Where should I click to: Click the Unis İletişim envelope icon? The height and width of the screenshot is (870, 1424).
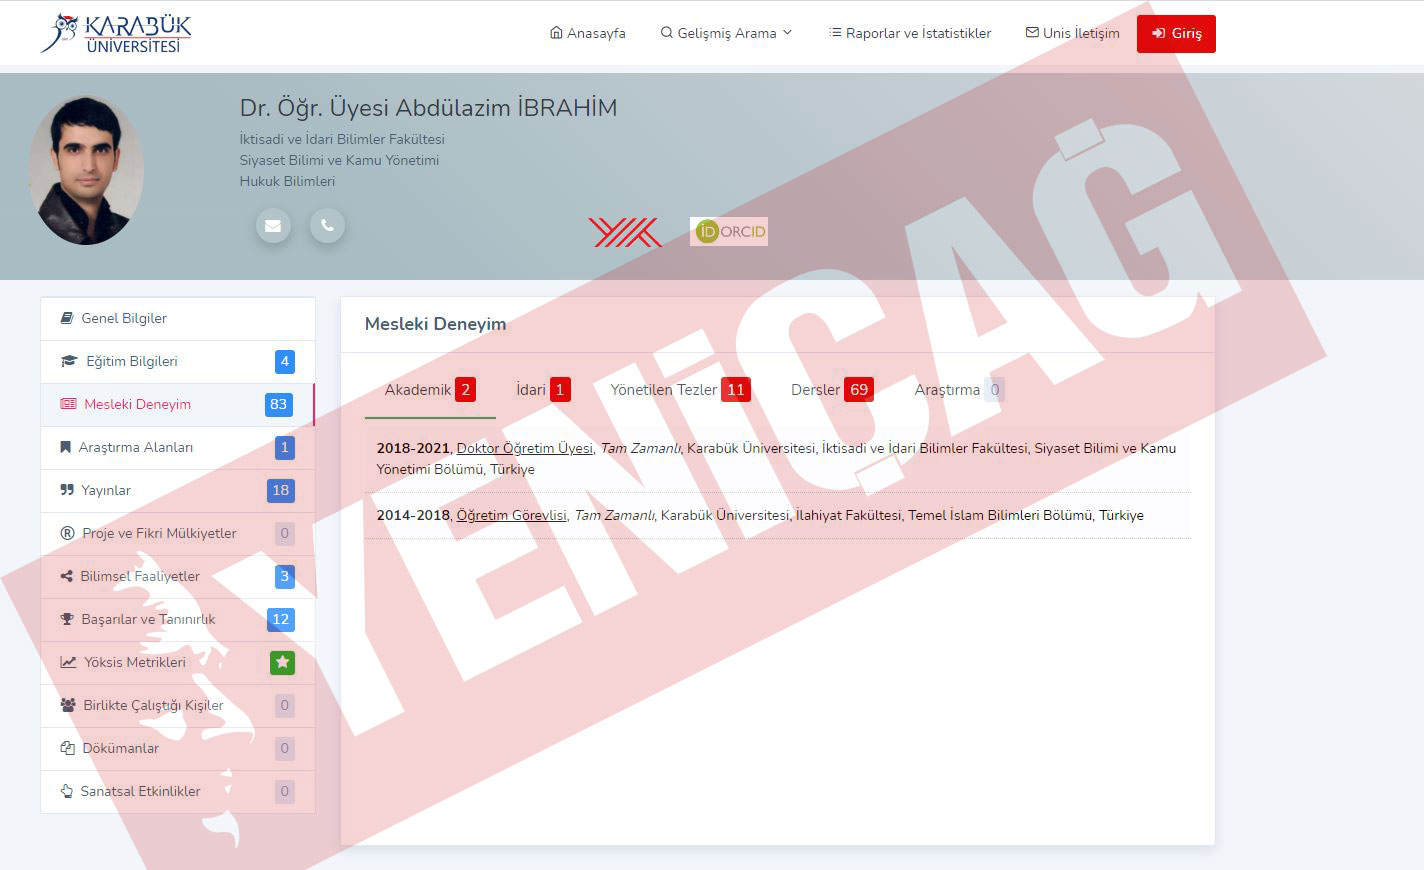1032,33
